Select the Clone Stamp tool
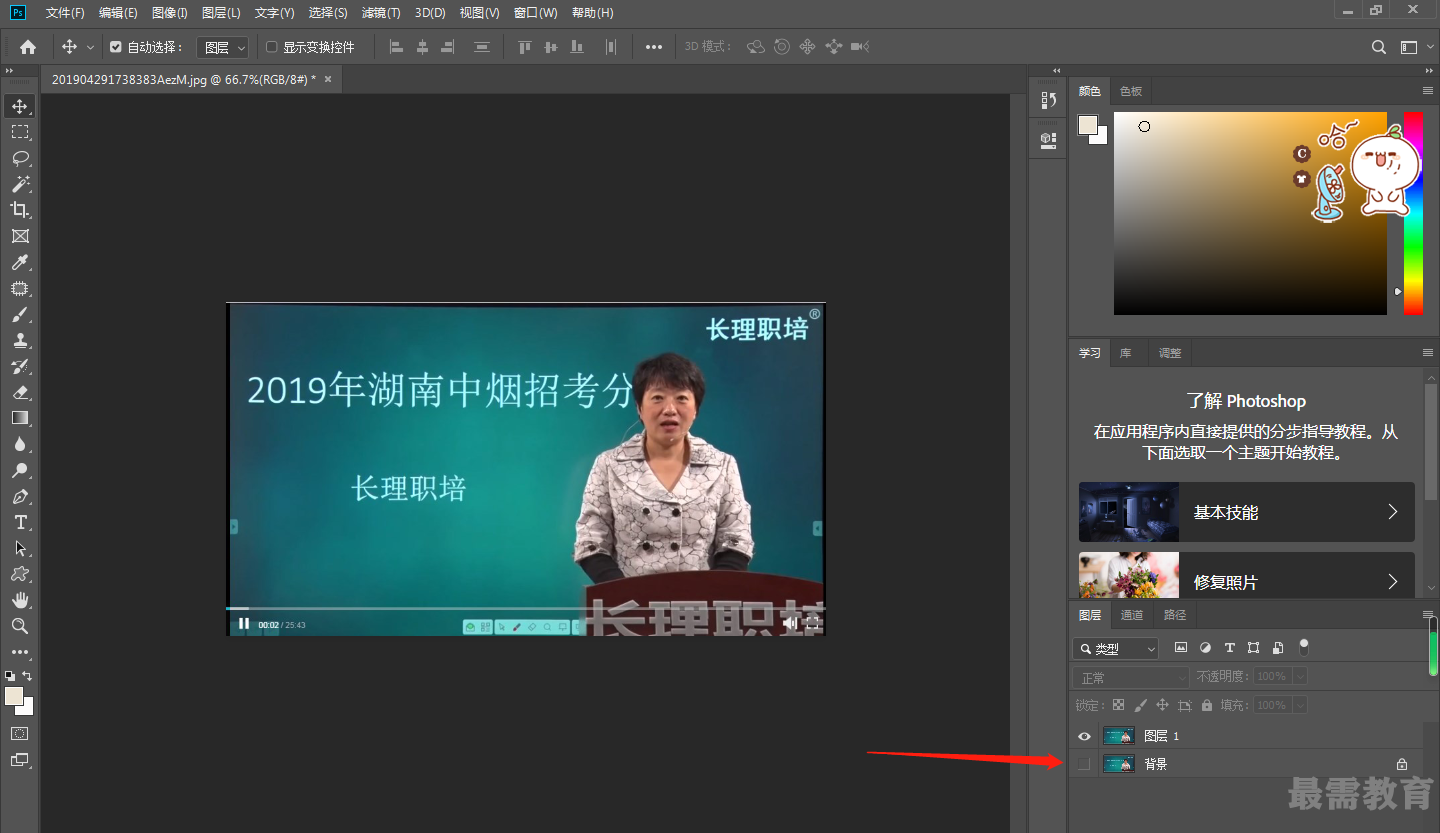Image resolution: width=1440 pixels, height=833 pixels. [x=20, y=340]
